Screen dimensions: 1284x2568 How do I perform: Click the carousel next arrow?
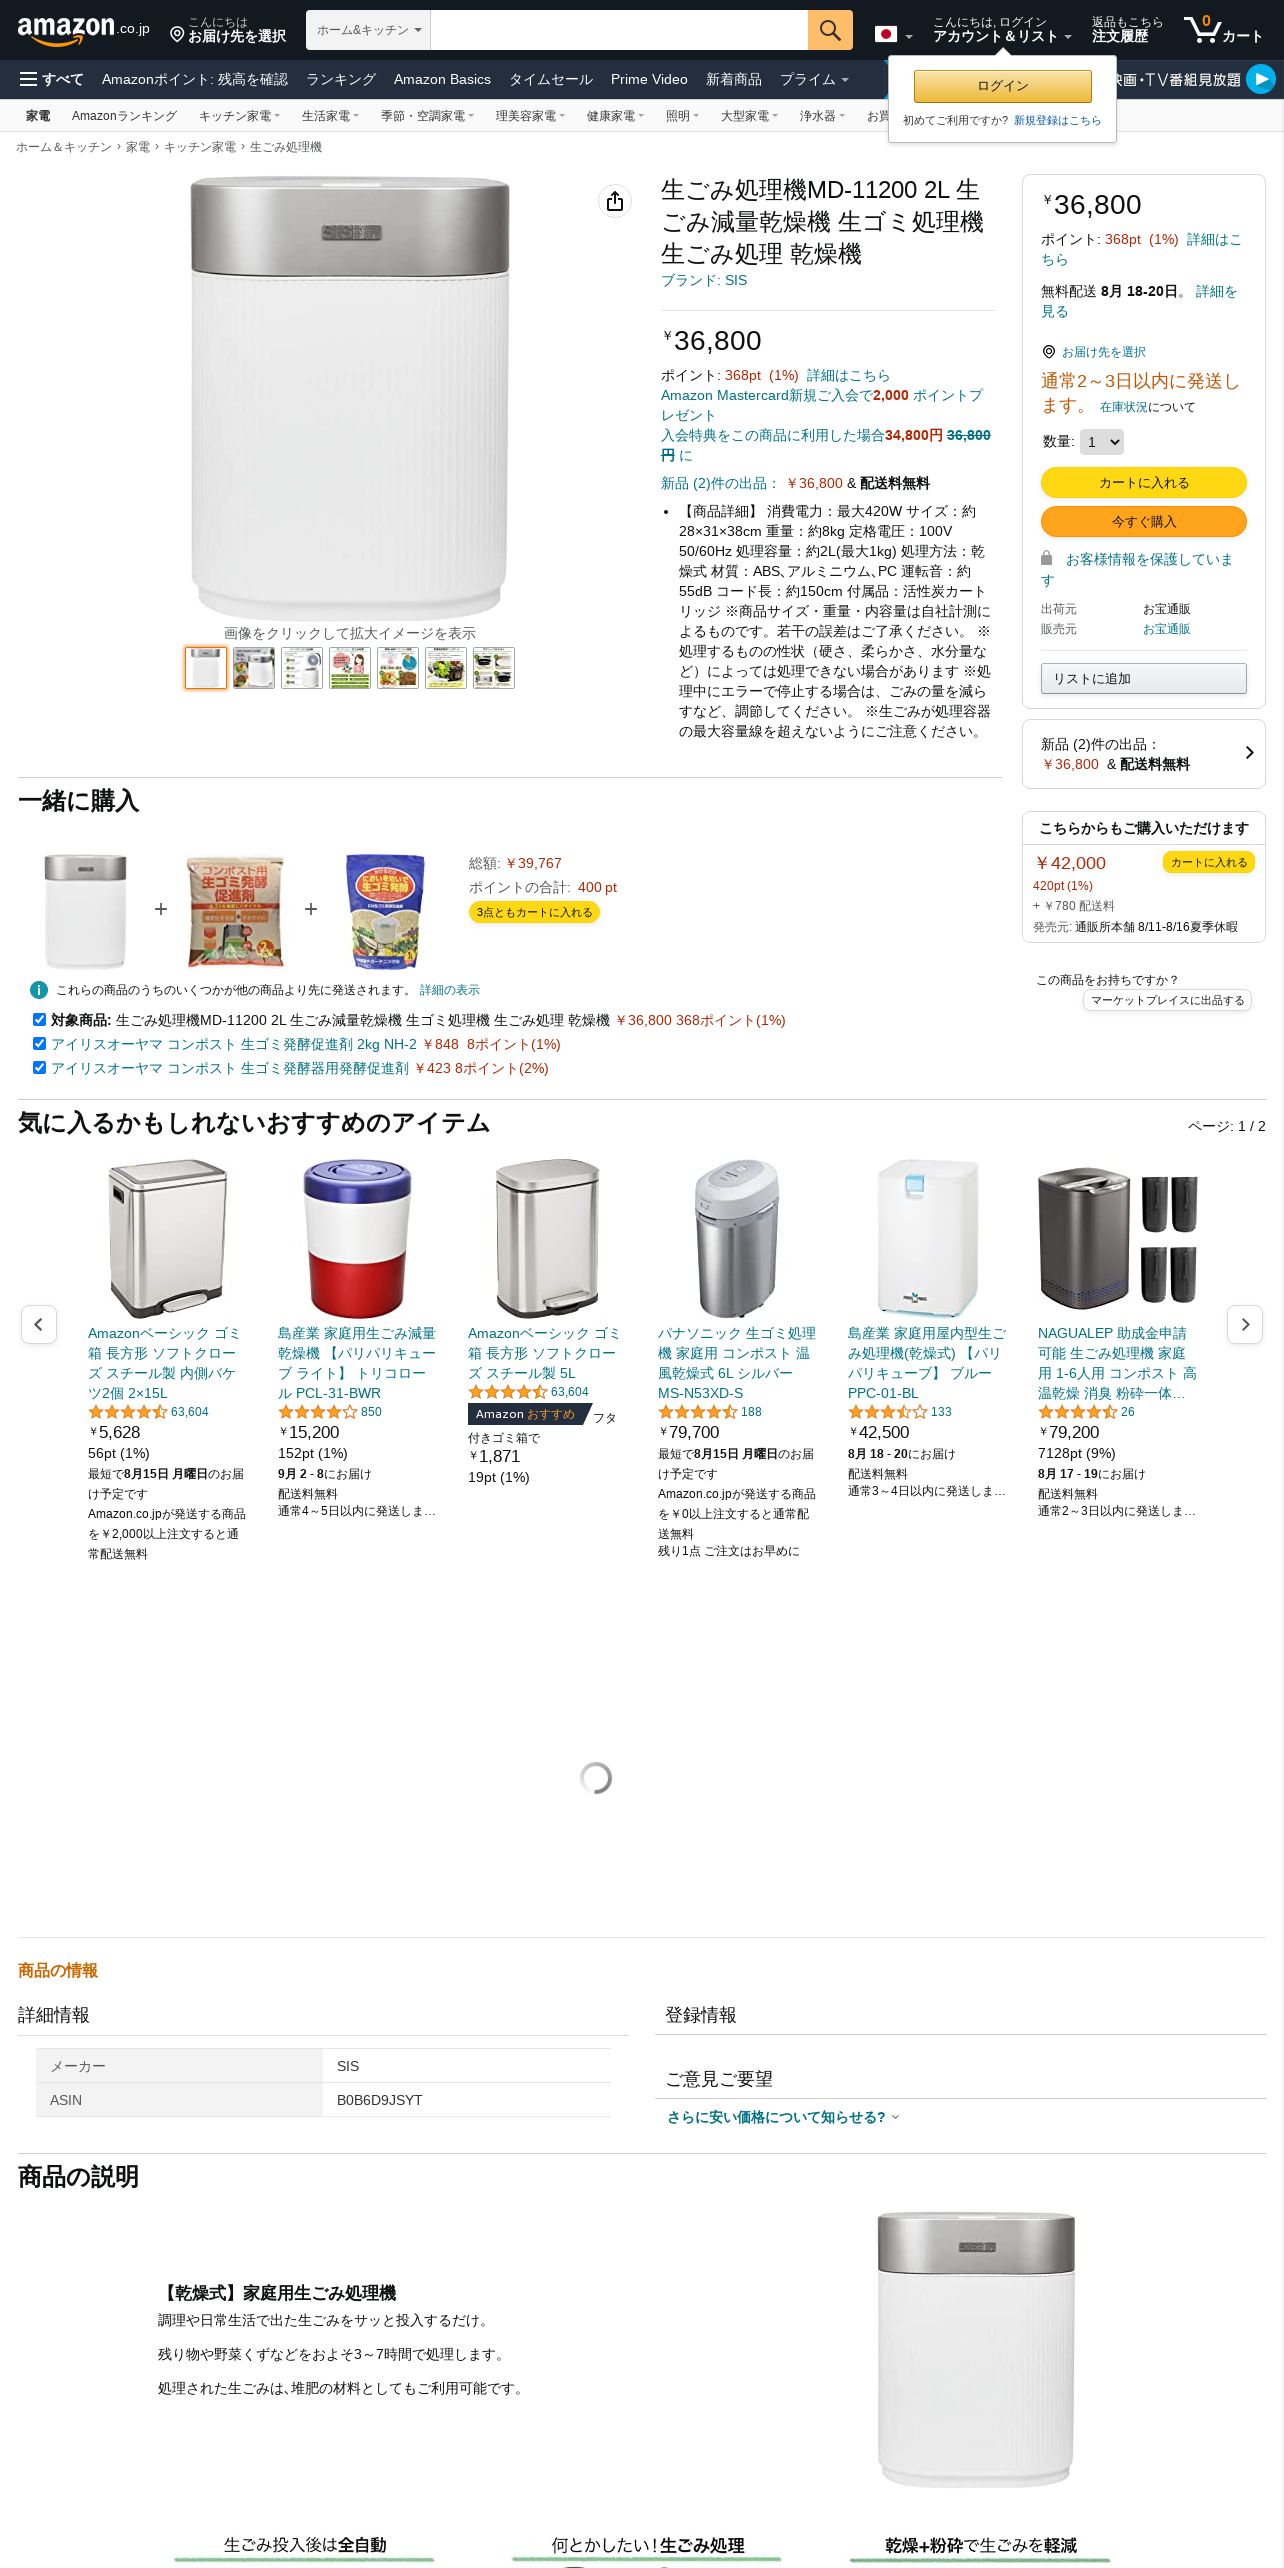click(x=1245, y=1324)
